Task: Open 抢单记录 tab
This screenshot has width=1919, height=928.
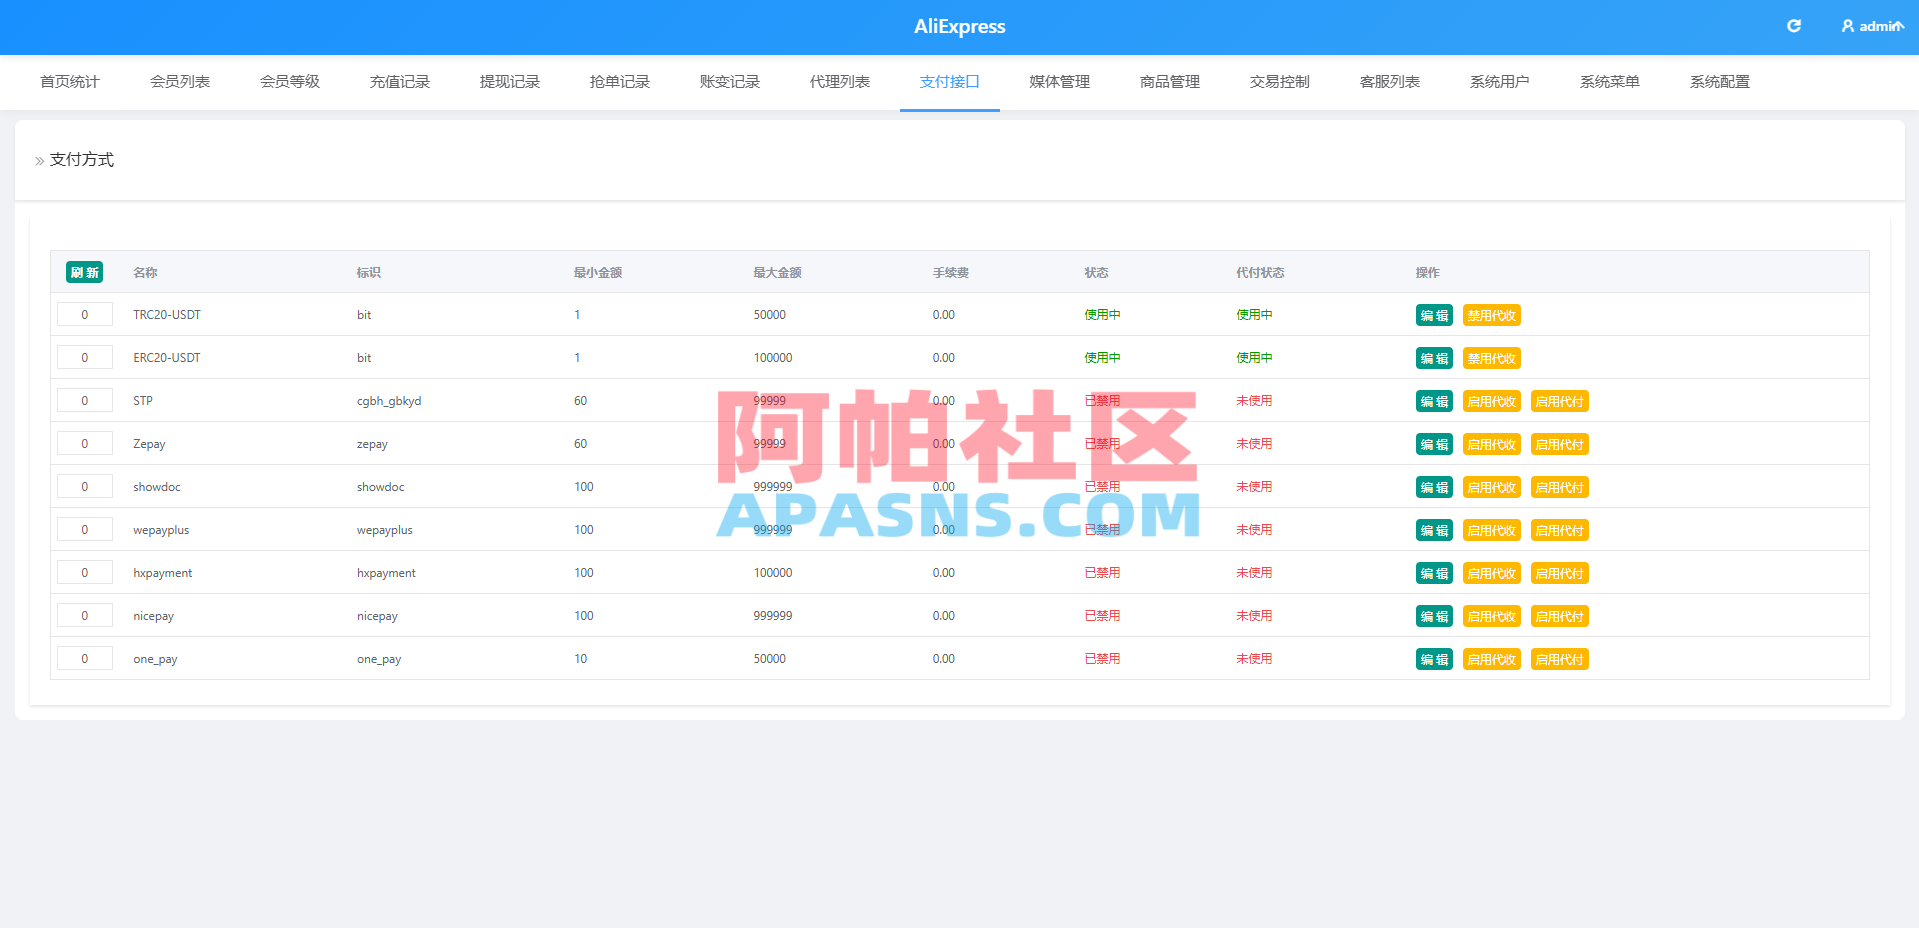Action: pos(620,82)
